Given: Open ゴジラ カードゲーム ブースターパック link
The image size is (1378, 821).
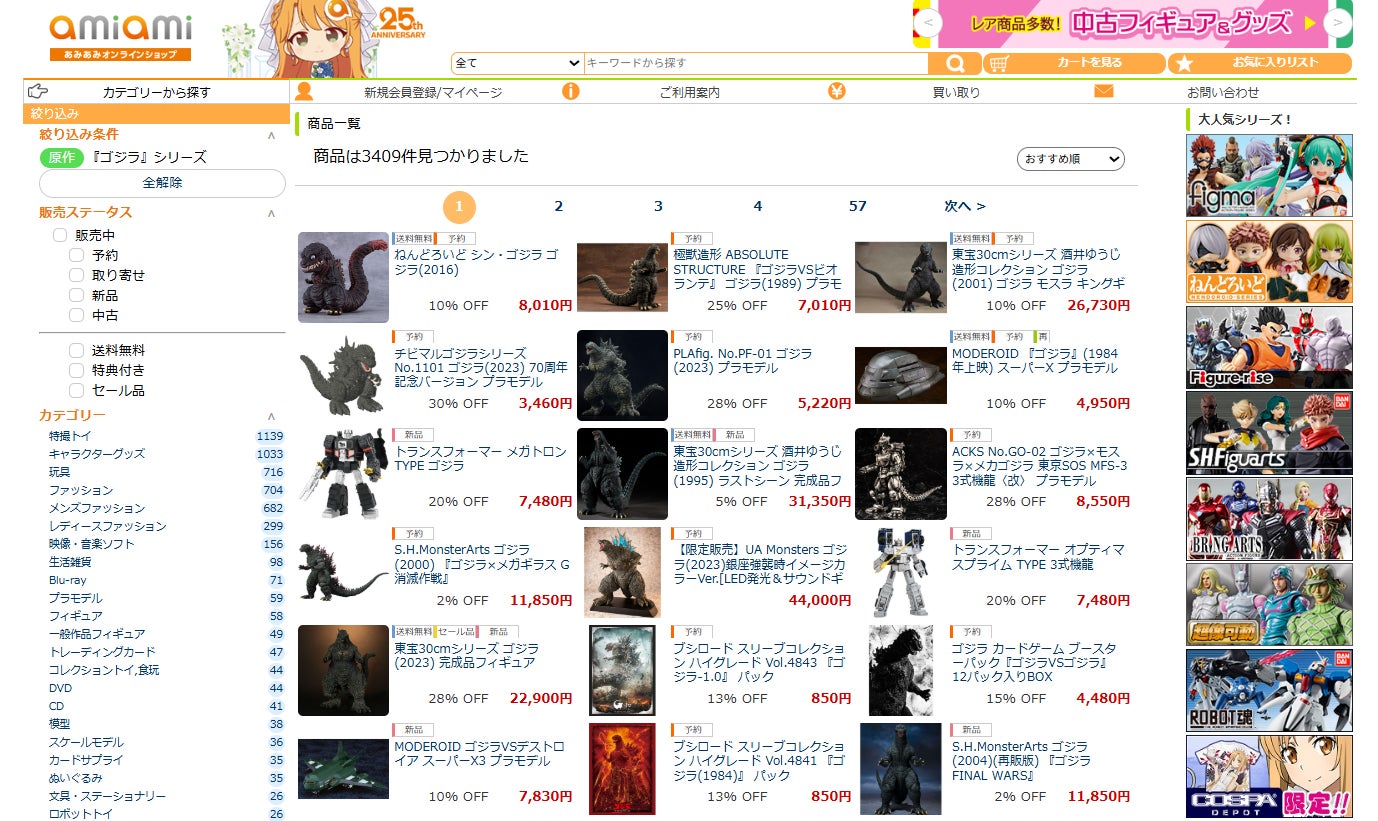Looking at the screenshot, I should coord(1034,663).
